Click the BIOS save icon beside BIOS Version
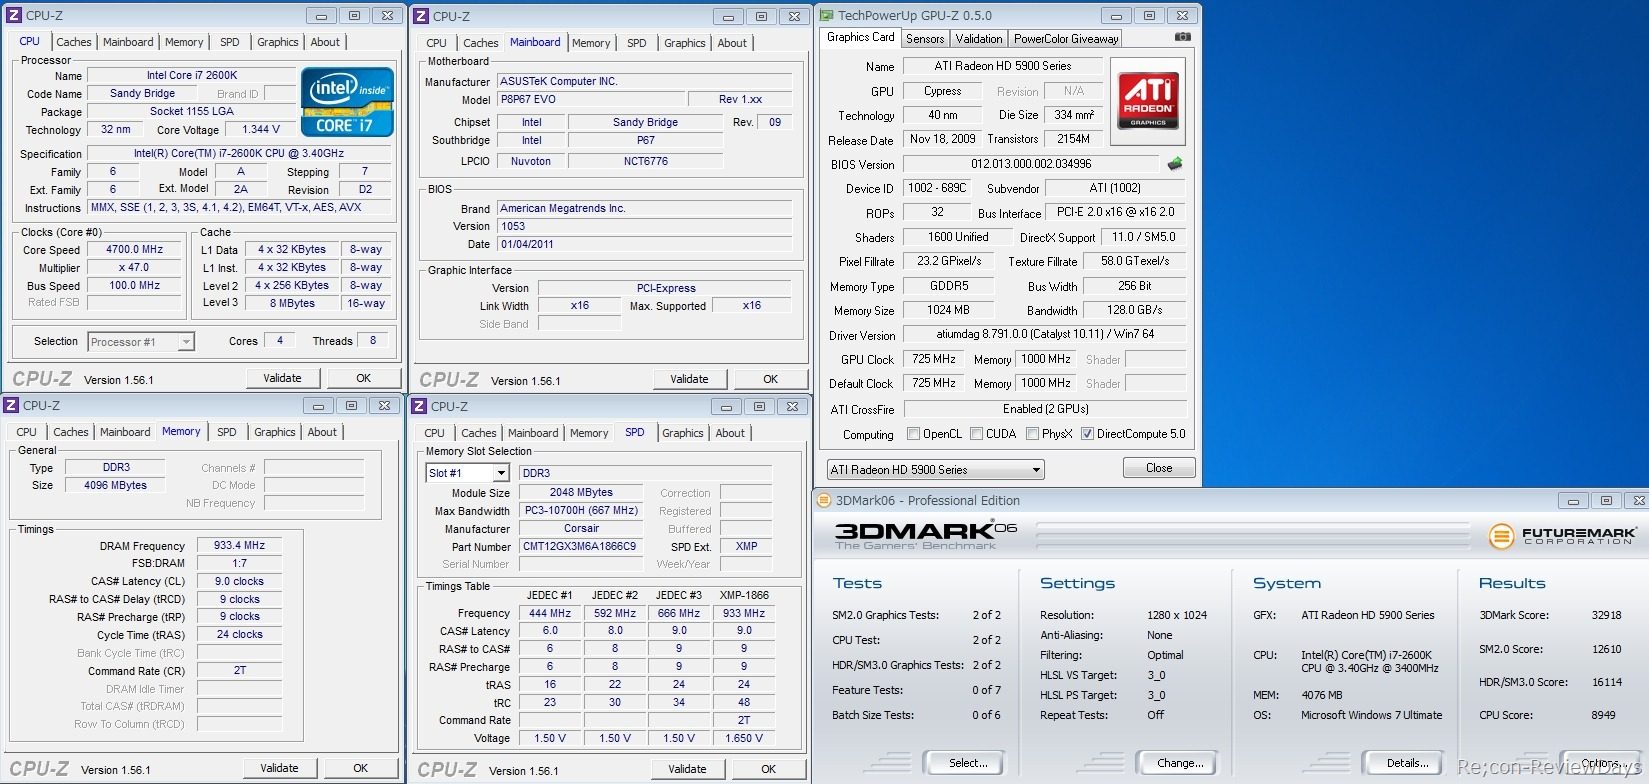Screen dimensions: 1649x784 [x=1175, y=164]
